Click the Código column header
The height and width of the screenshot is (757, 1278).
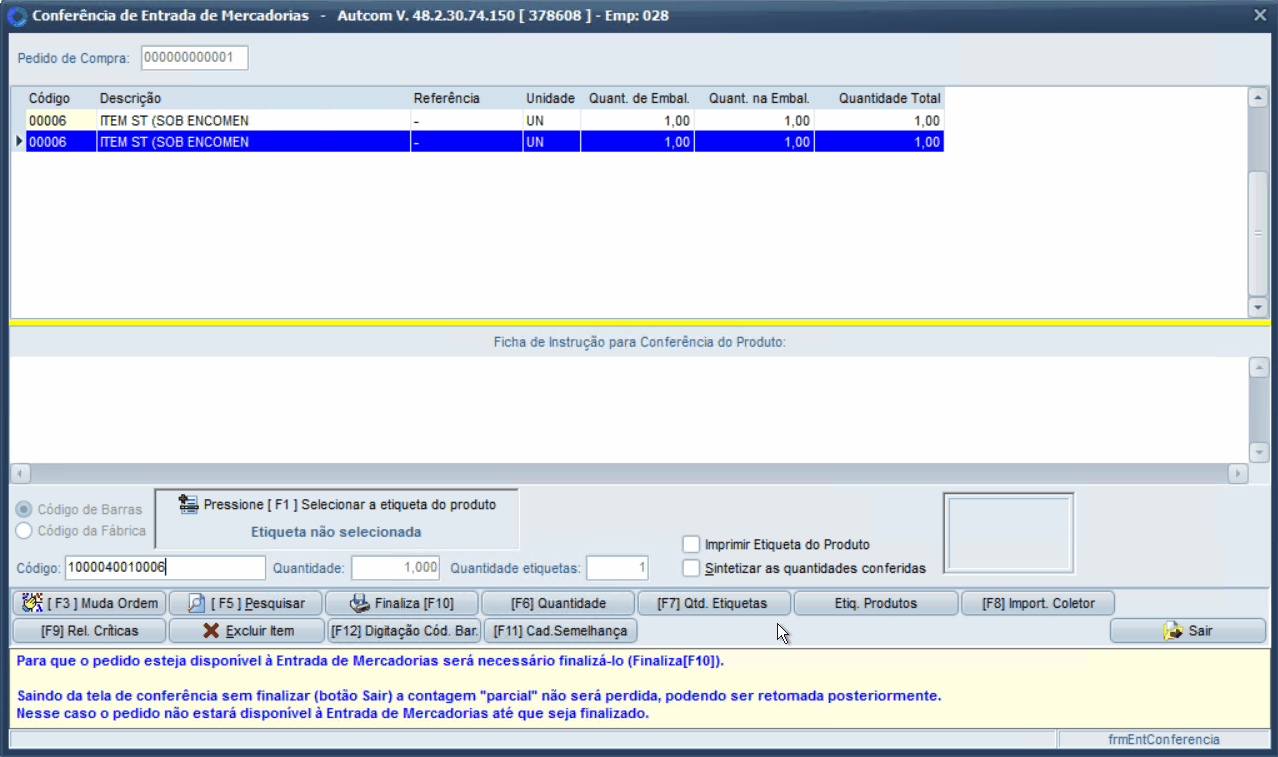pos(60,98)
